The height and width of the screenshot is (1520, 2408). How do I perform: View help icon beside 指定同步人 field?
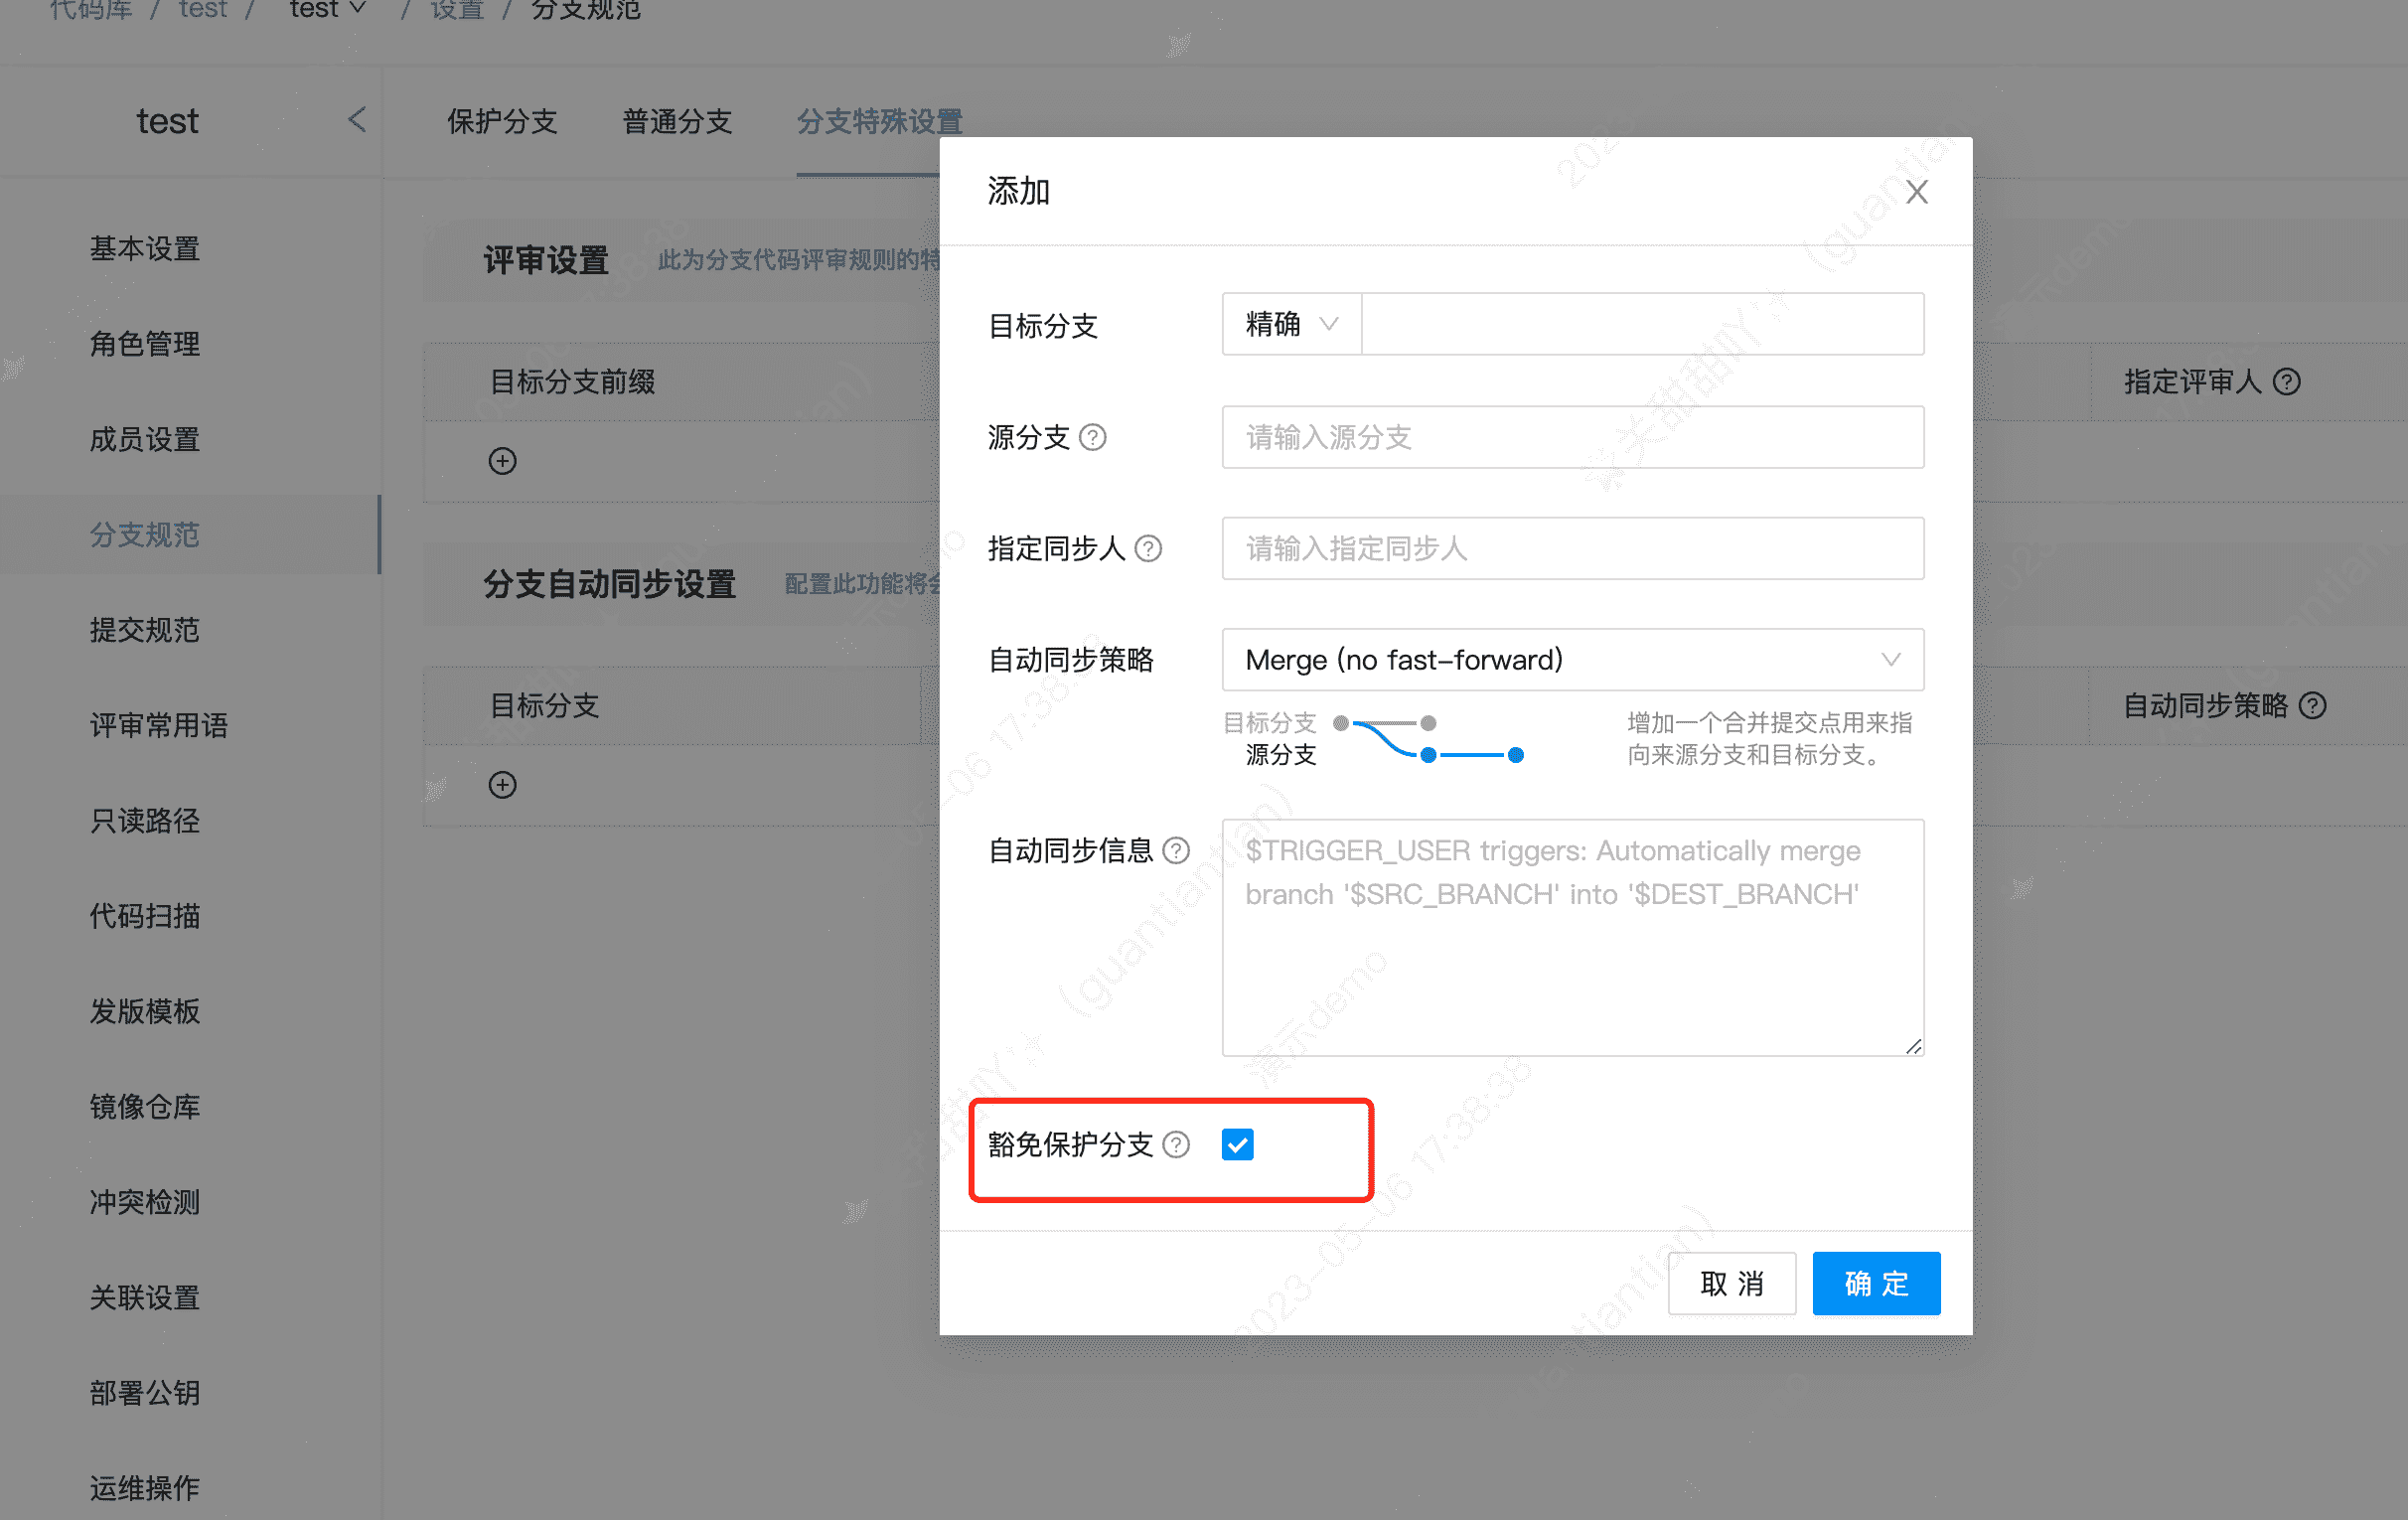1151,549
